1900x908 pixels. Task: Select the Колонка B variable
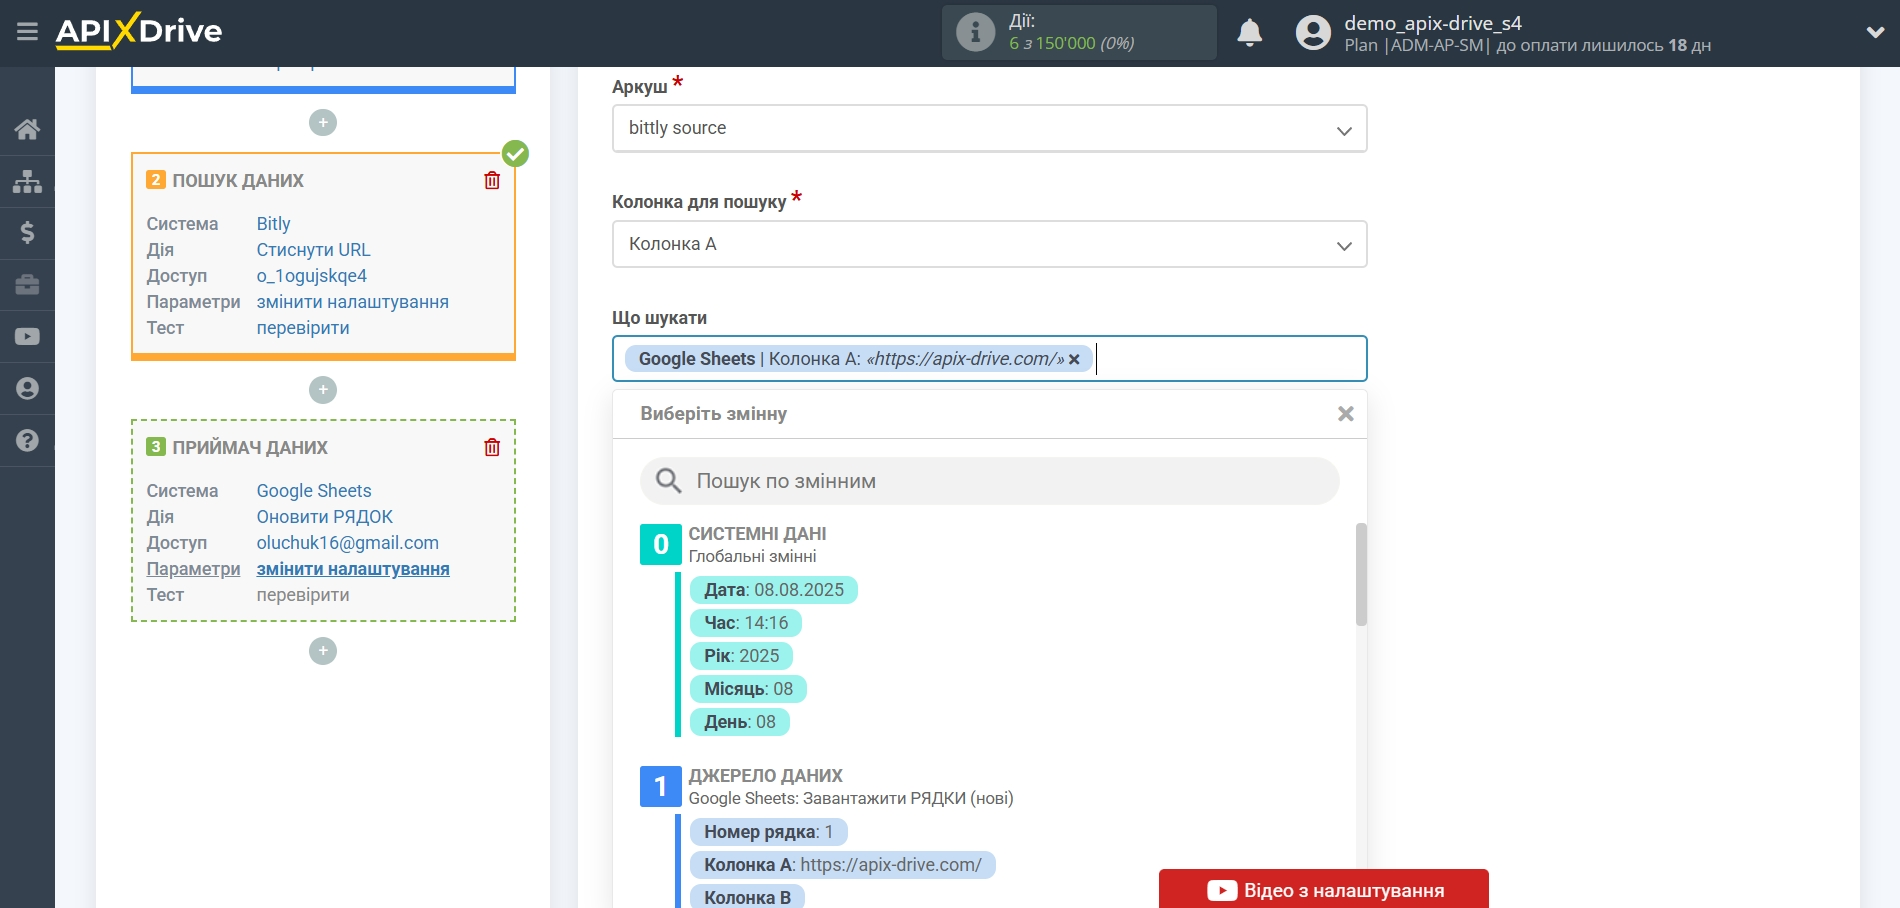click(747, 897)
